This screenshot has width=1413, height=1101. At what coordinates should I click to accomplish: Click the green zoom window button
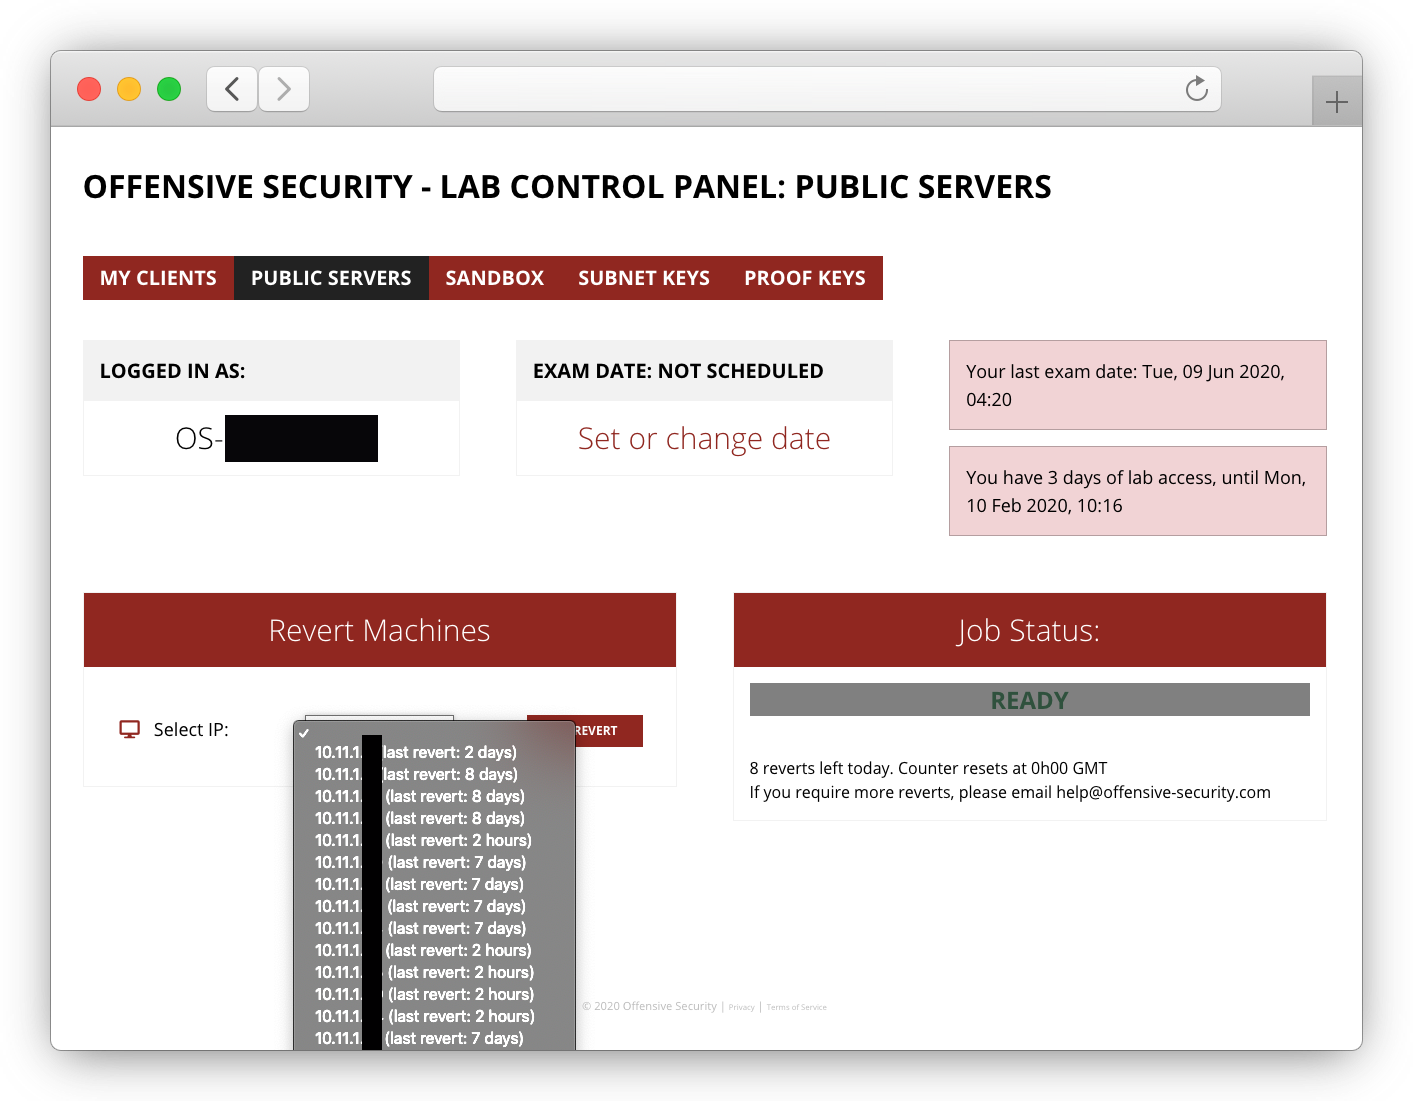coord(169,89)
